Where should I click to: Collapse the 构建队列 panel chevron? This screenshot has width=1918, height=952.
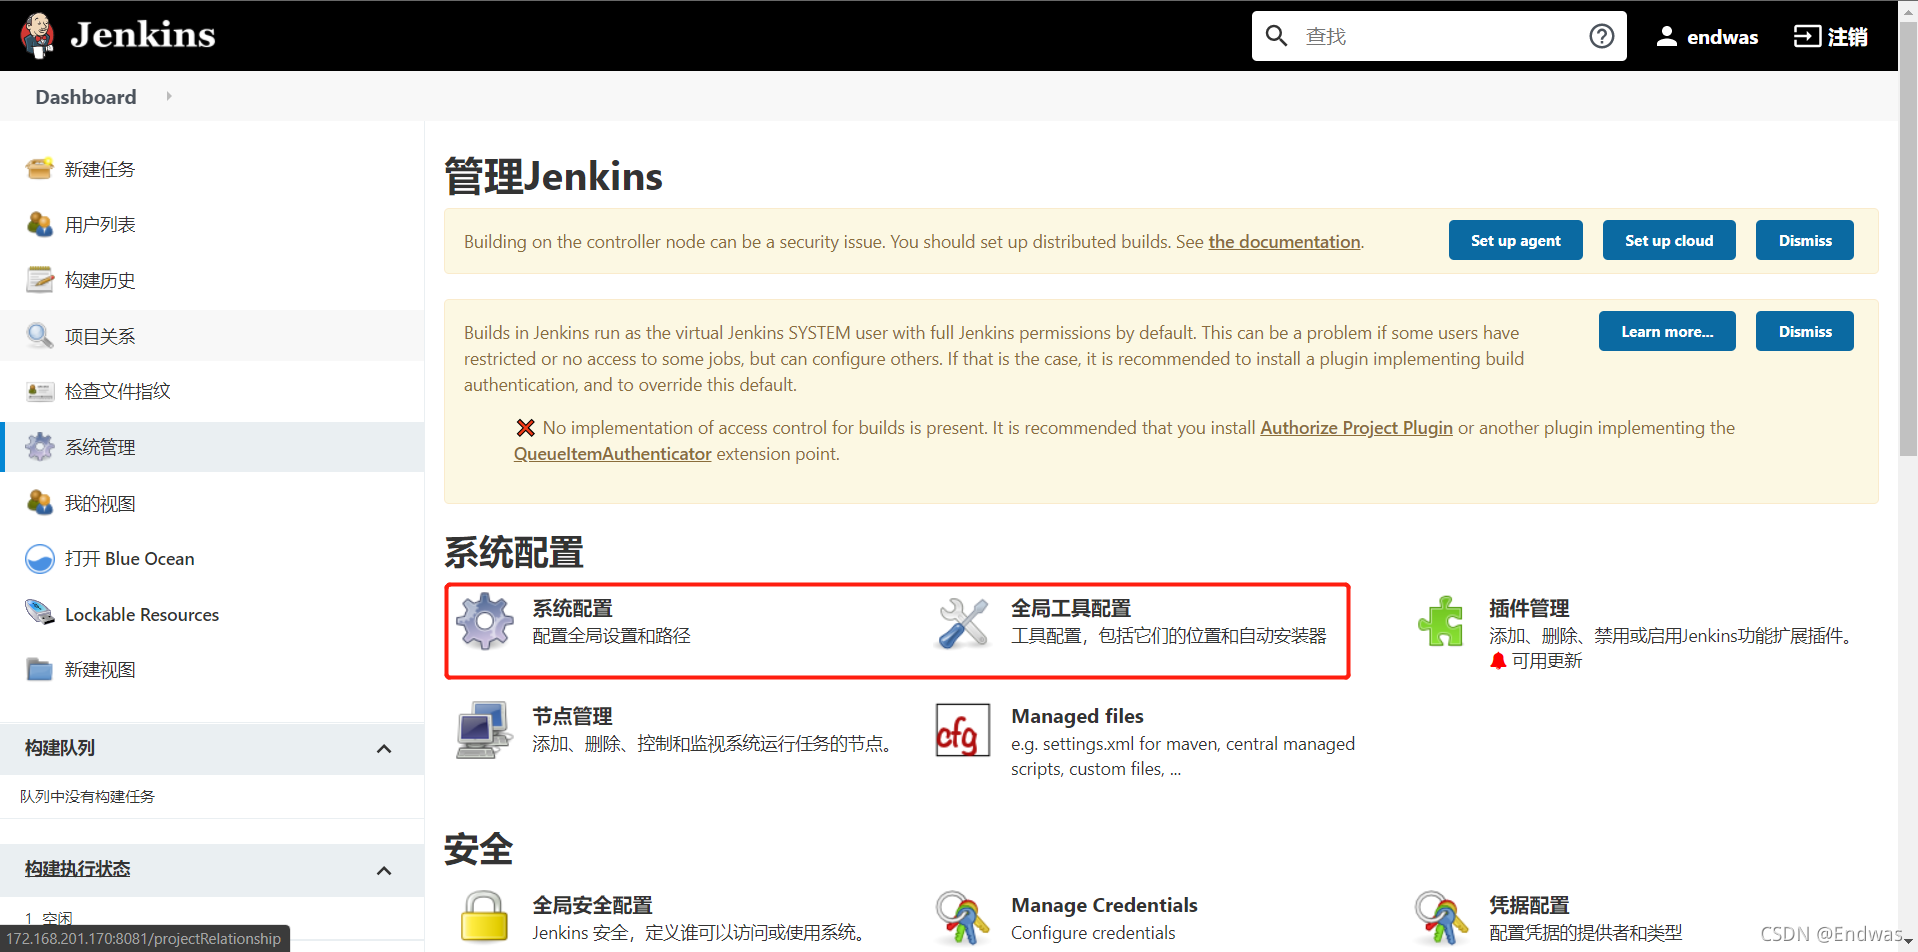tap(384, 749)
